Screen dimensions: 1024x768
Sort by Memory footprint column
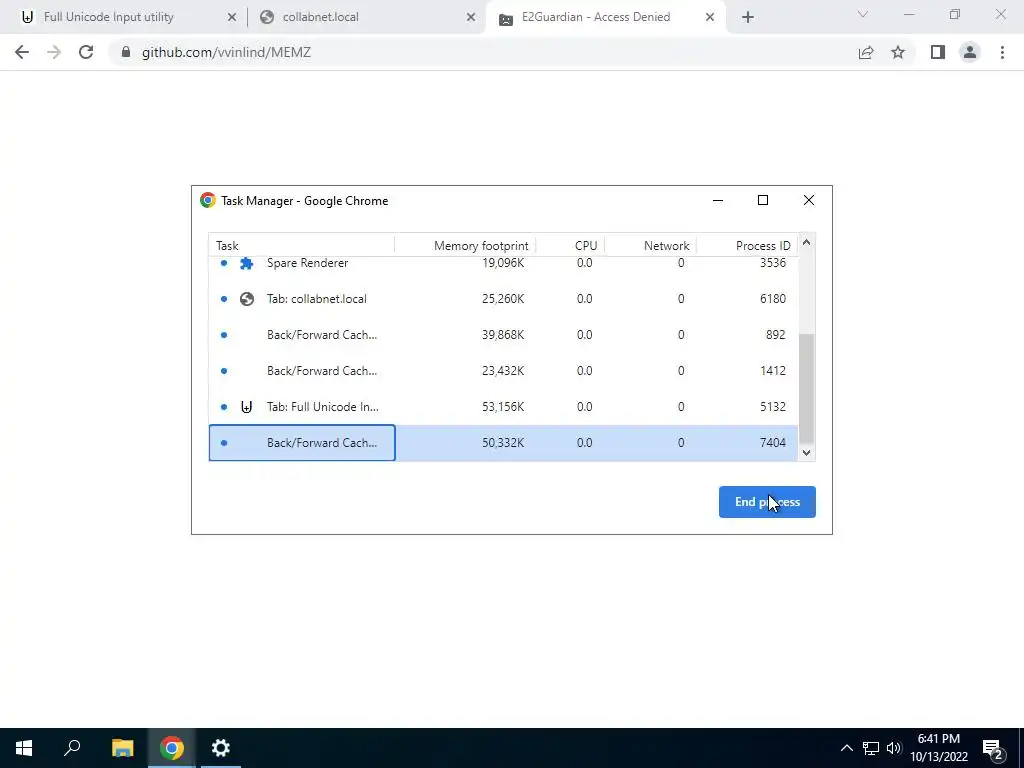pyautogui.click(x=465, y=246)
